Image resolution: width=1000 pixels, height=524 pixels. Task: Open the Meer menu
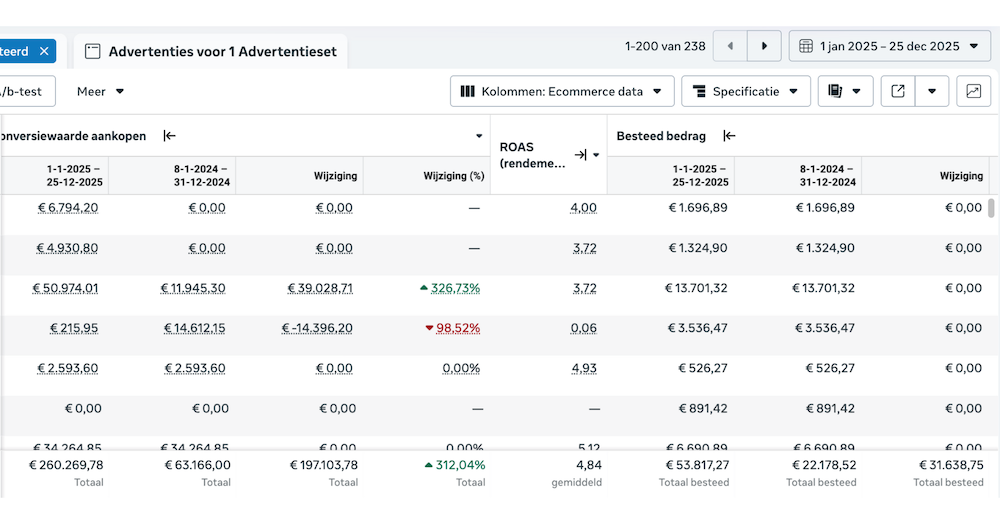(101, 91)
